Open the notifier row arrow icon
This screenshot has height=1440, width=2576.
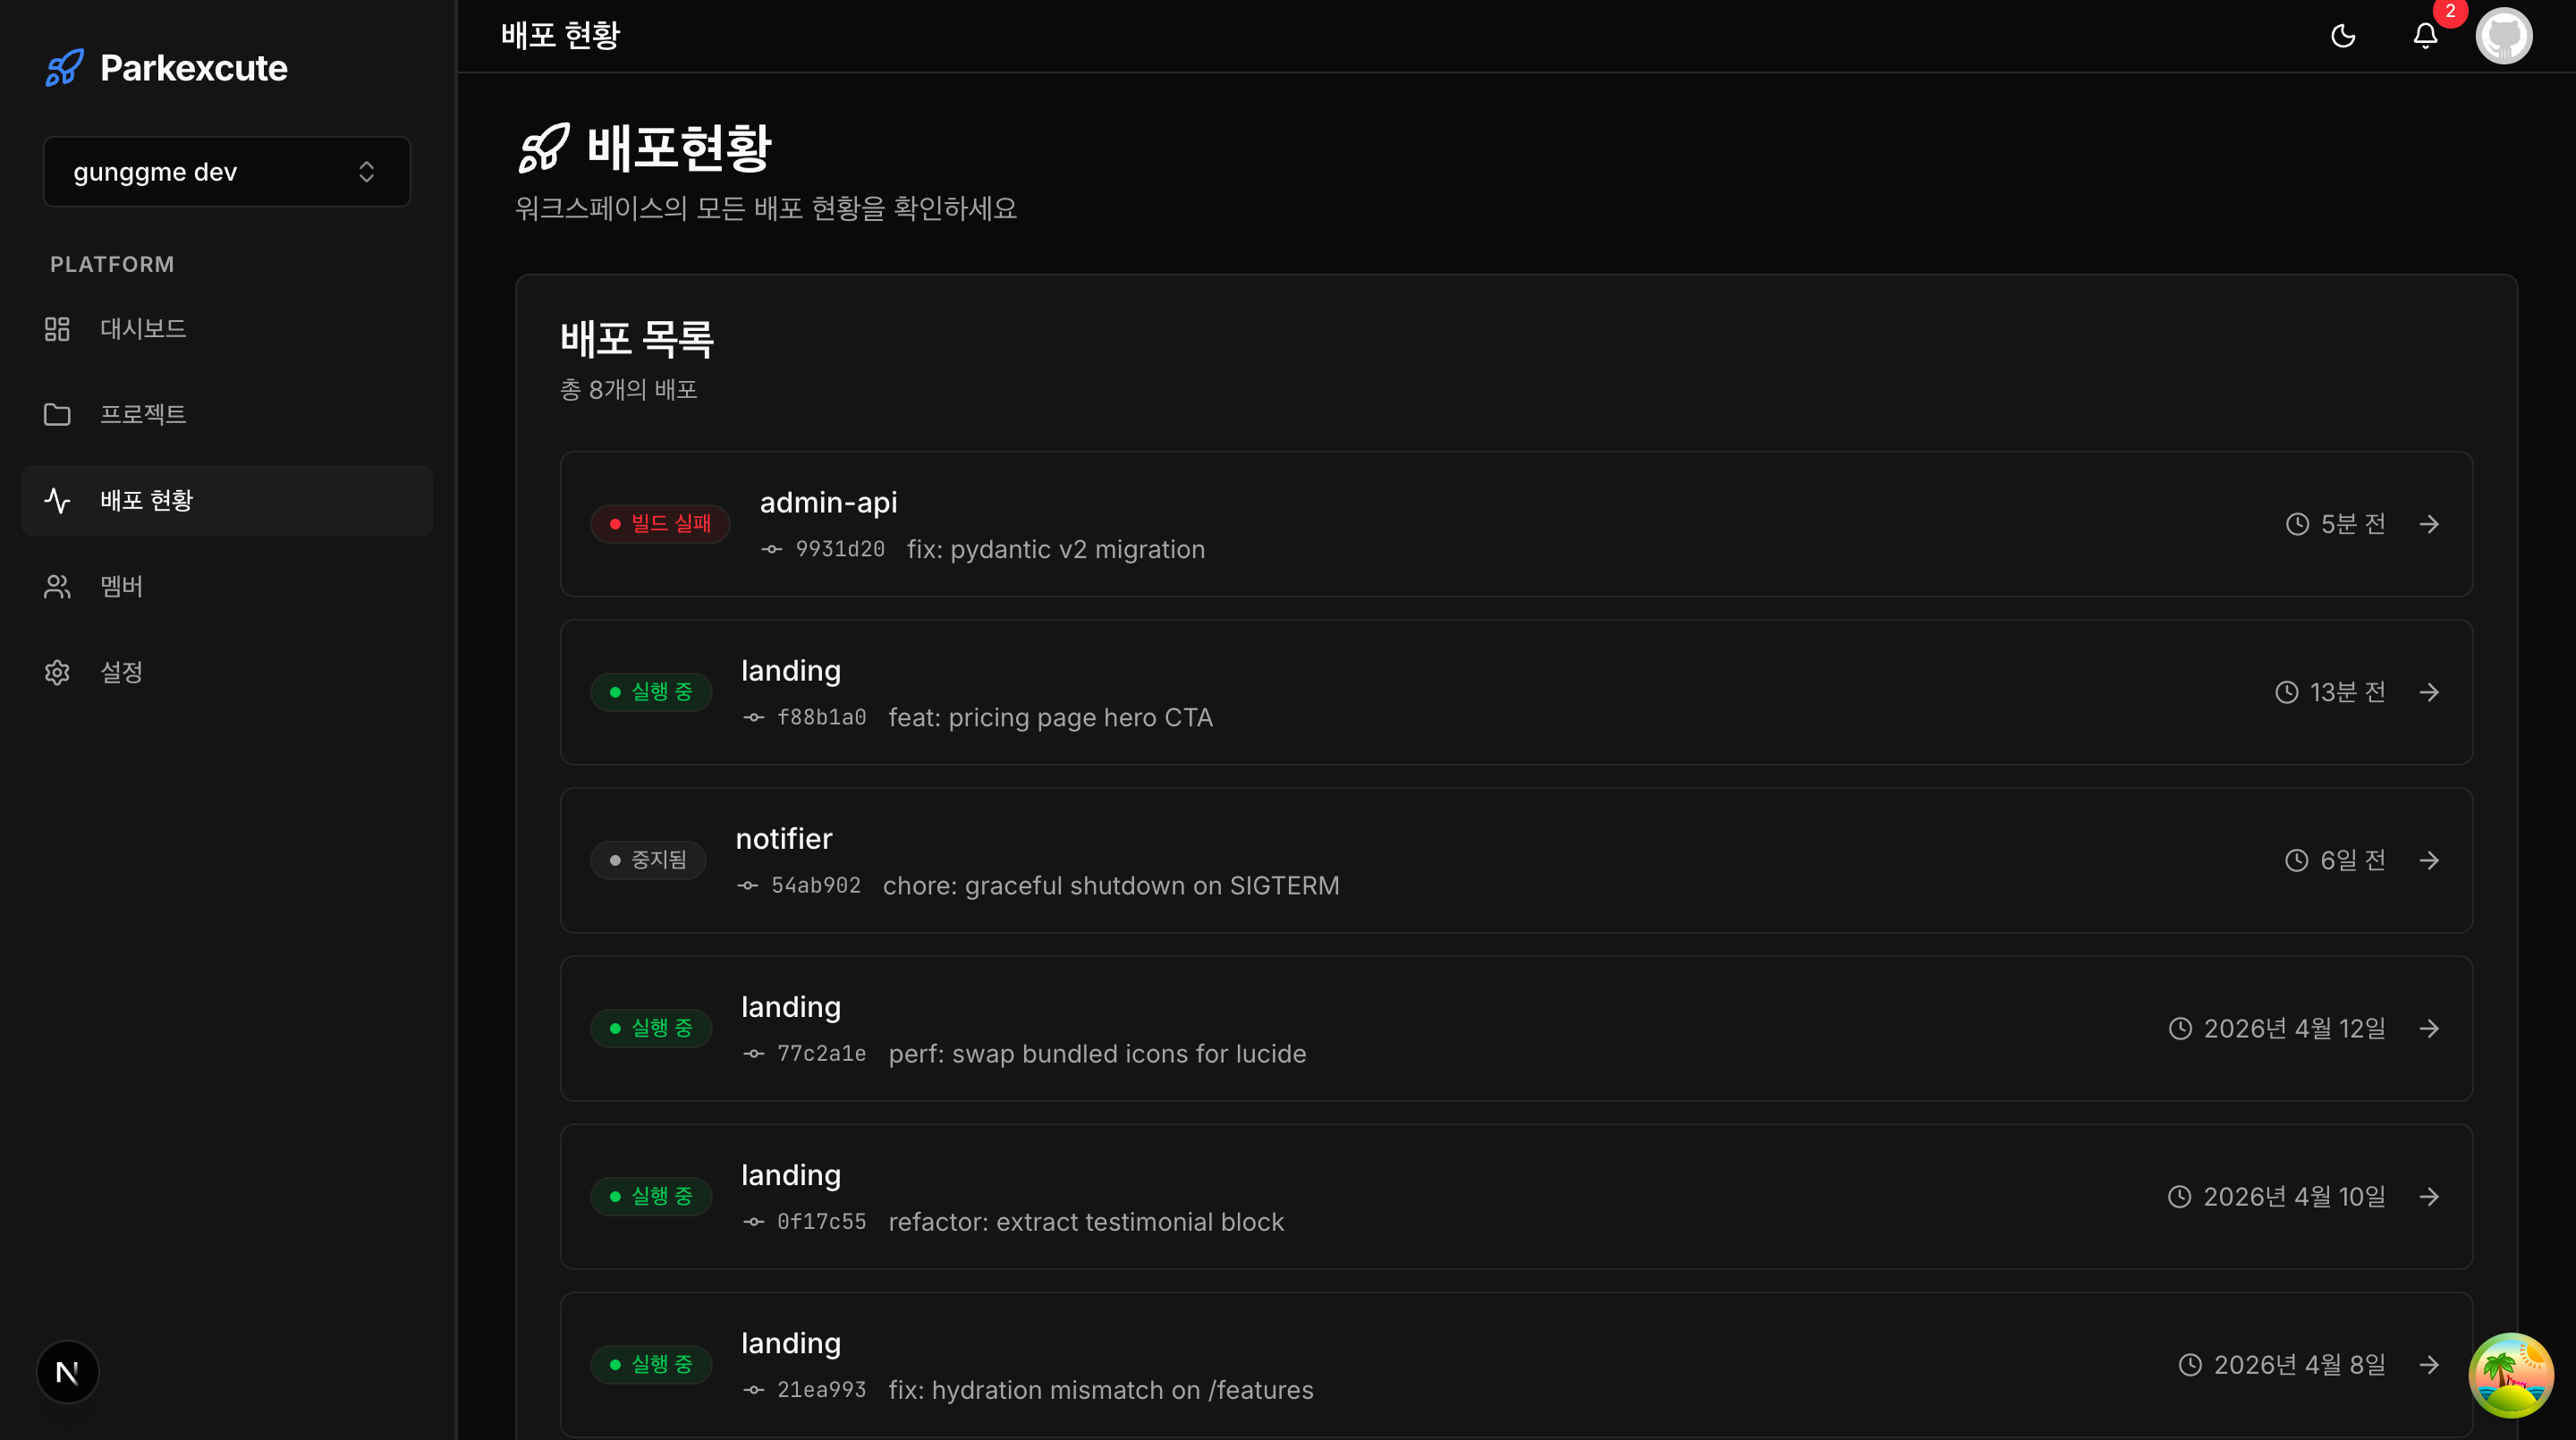coord(2431,859)
